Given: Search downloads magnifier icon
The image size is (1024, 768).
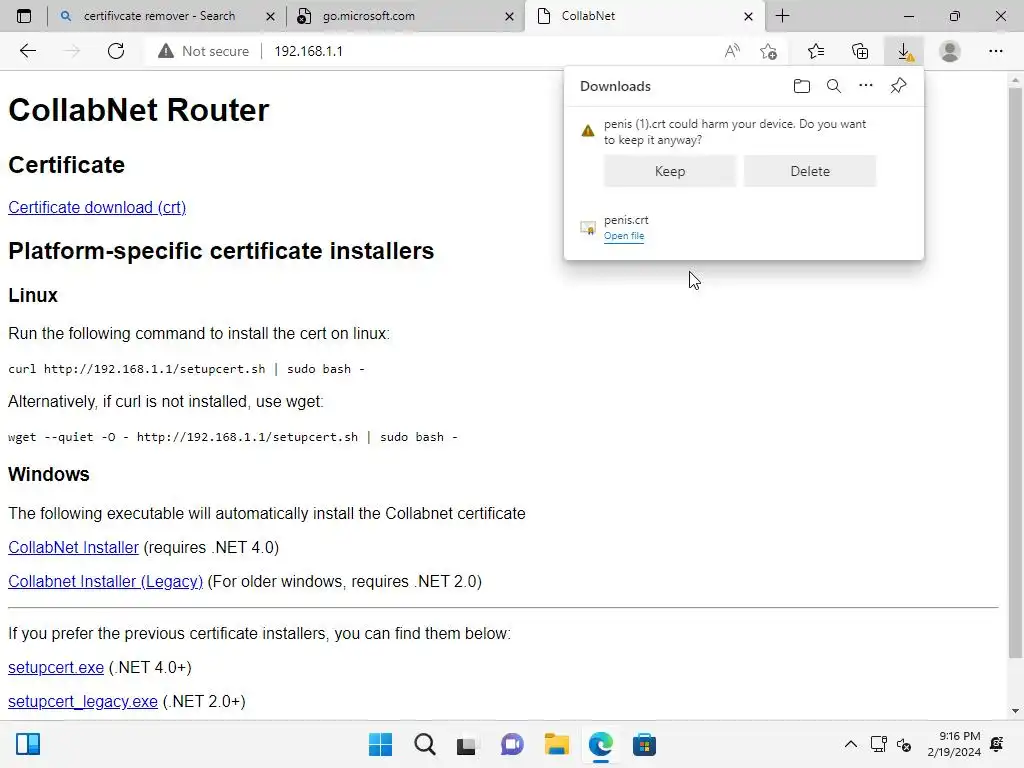Looking at the screenshot, I should (833, 86).
